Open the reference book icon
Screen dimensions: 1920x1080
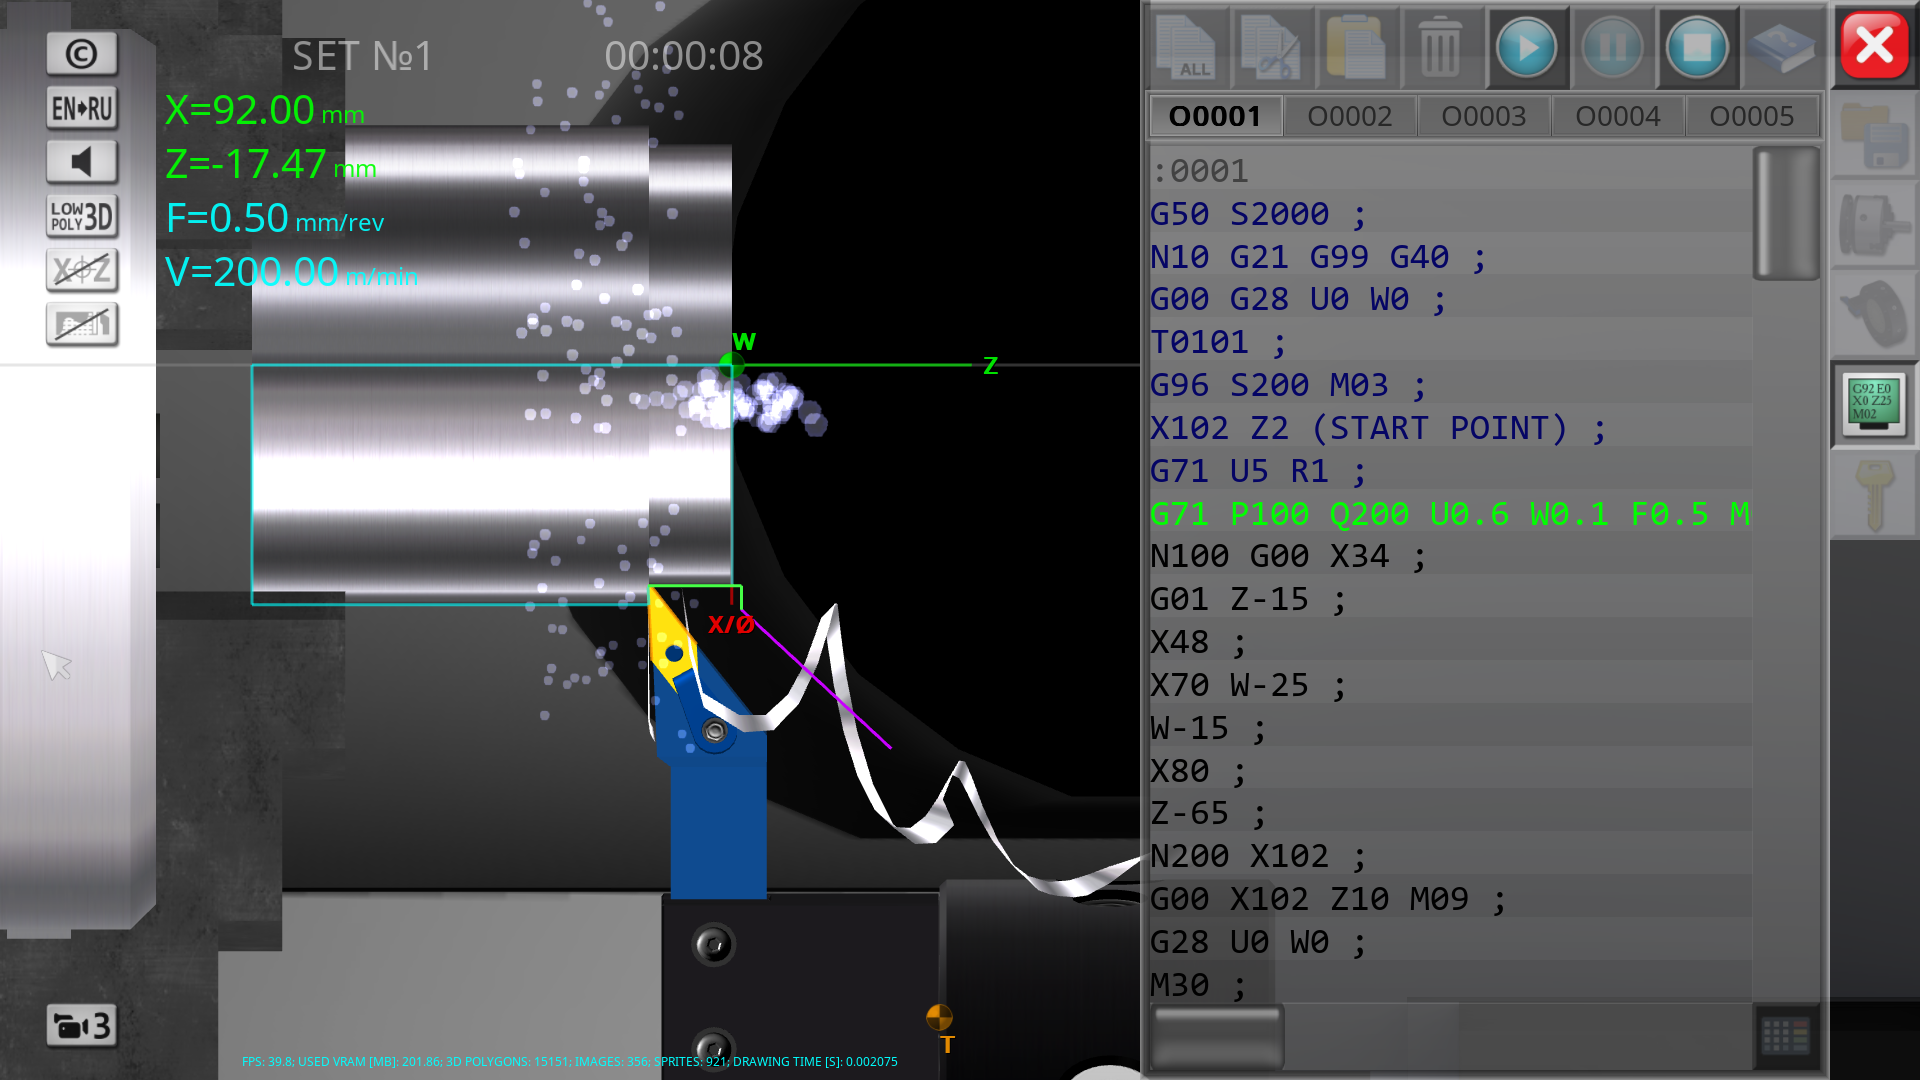point(1781,47)
